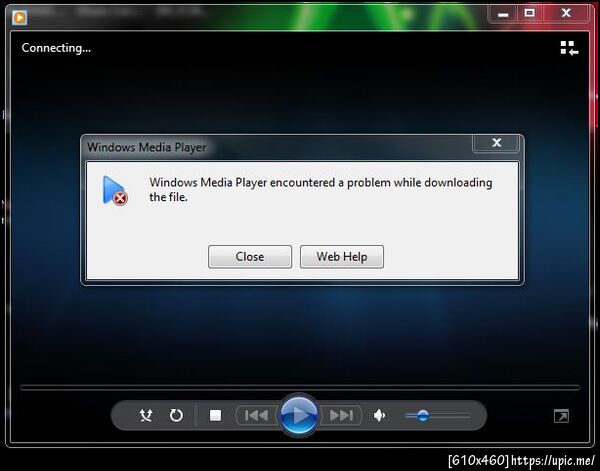Toggle shuffle mode
600x471 pixels.
pyautogui.click(x=146, y=415)
